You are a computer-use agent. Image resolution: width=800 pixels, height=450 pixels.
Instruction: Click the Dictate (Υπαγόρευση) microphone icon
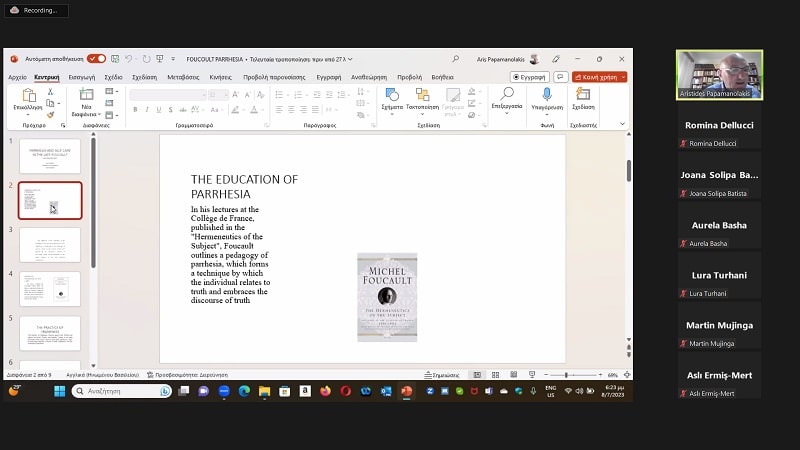click(x=547, y=94)
